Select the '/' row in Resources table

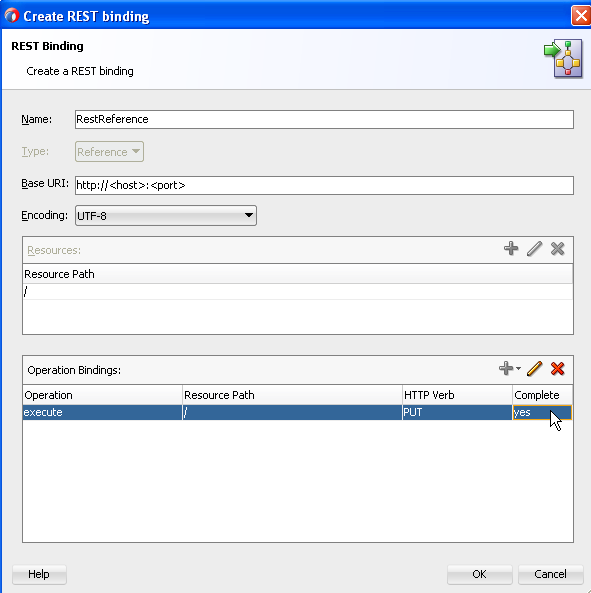pos(298,292)
